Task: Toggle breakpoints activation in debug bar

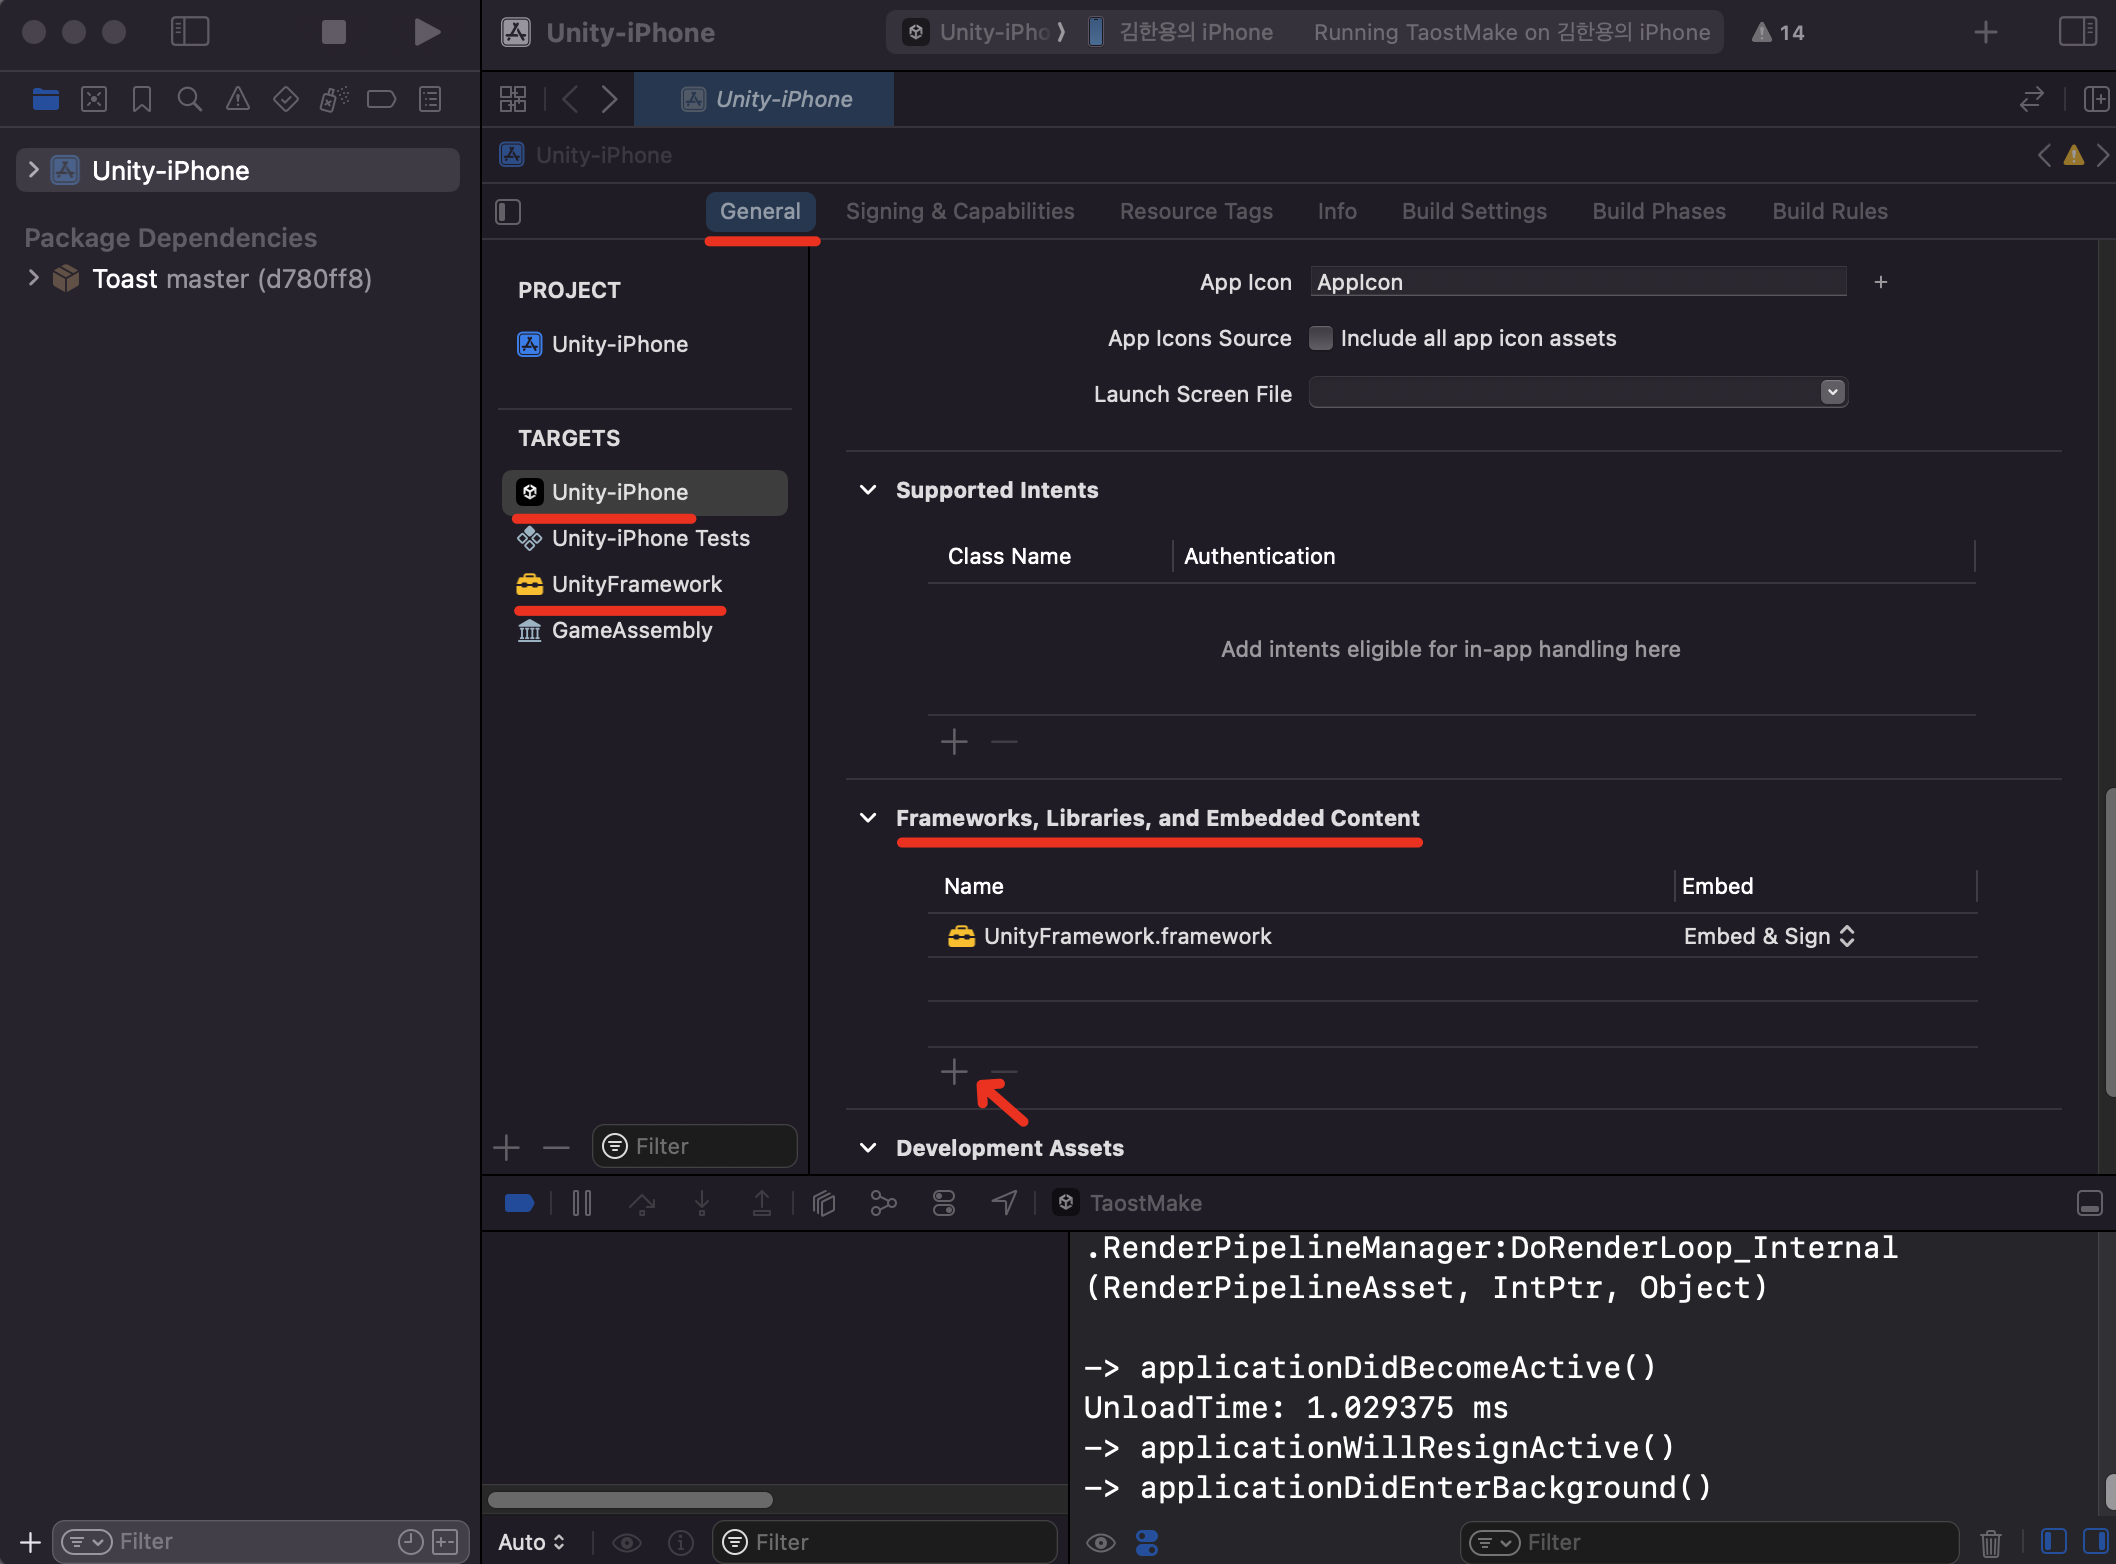Action: [519, 1203]
